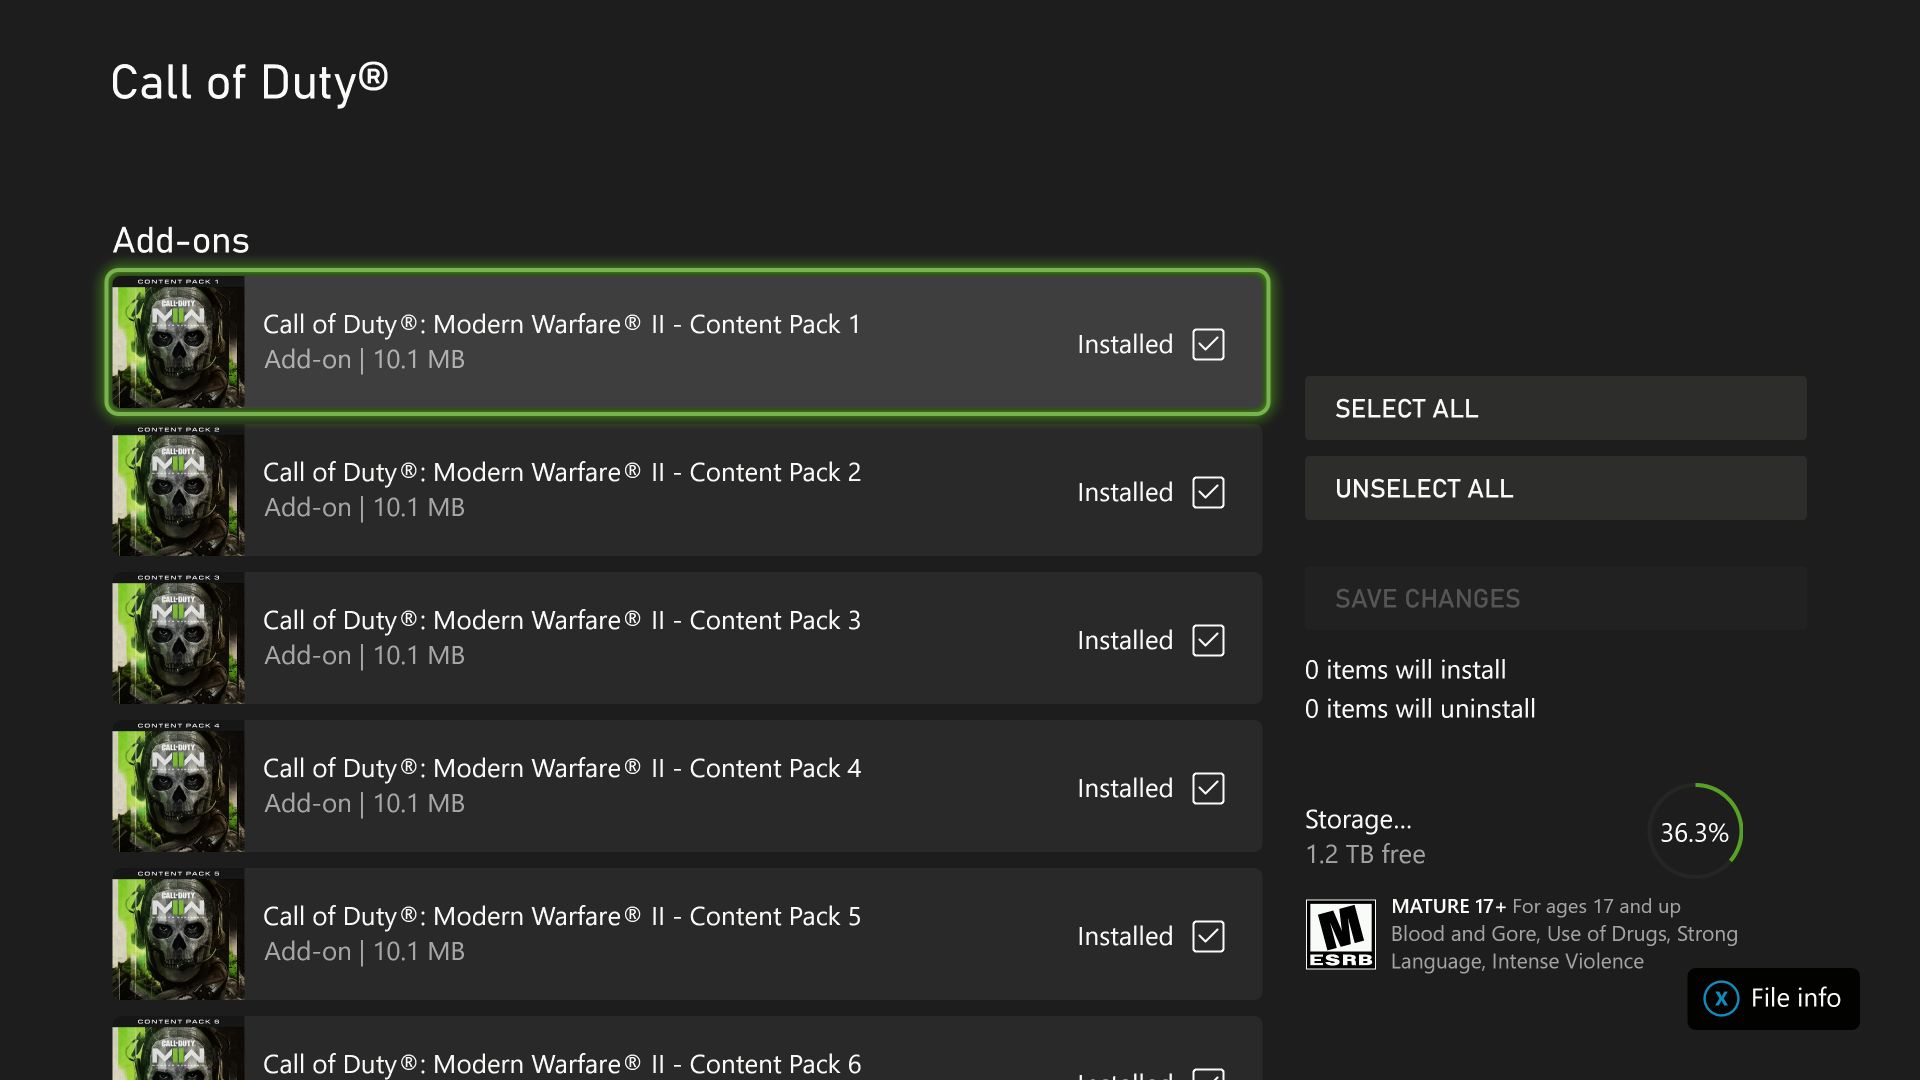Click the SELECT ALL button
This screenshot has width=1920, height=1080.
pyautogui.click(x=1555, y=408)
